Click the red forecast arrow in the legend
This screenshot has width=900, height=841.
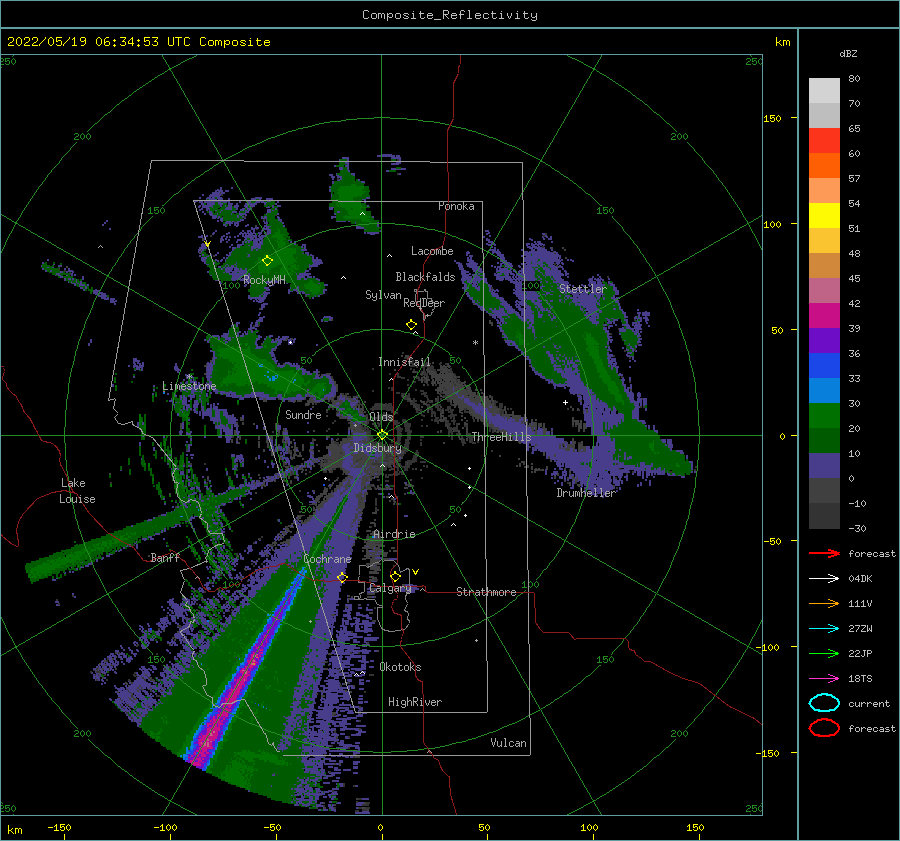[824, 553]
